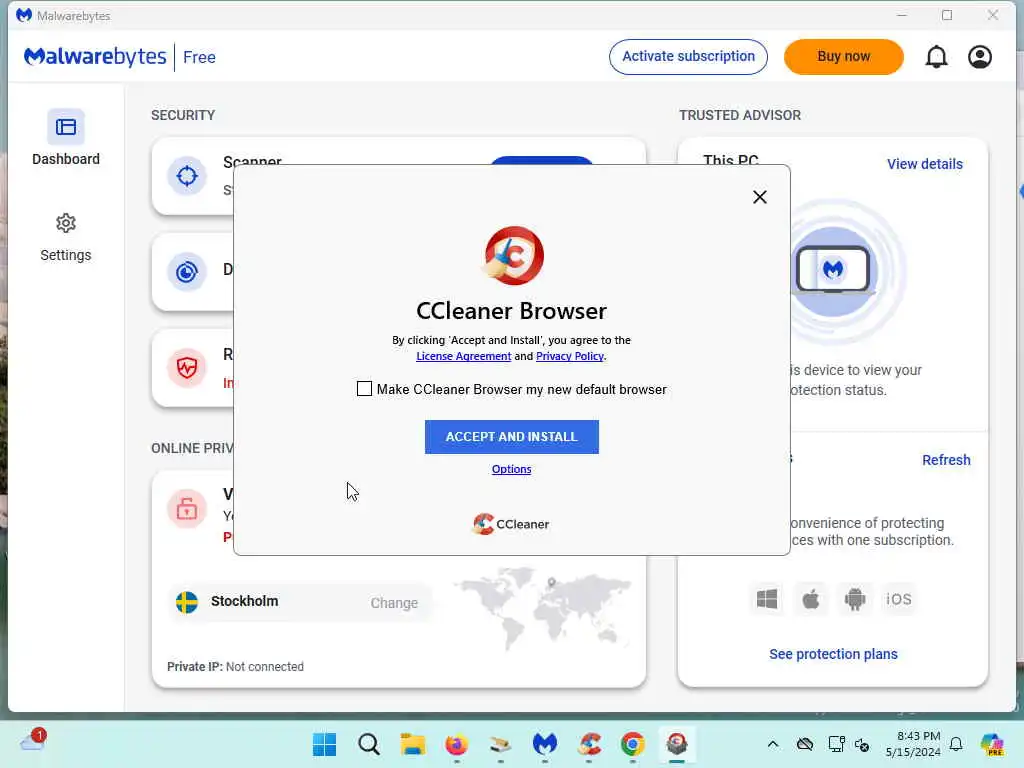1024x768 pixels.
Task: Click the Sweden flag icon beside Stockholm
Action: point(187,602)
